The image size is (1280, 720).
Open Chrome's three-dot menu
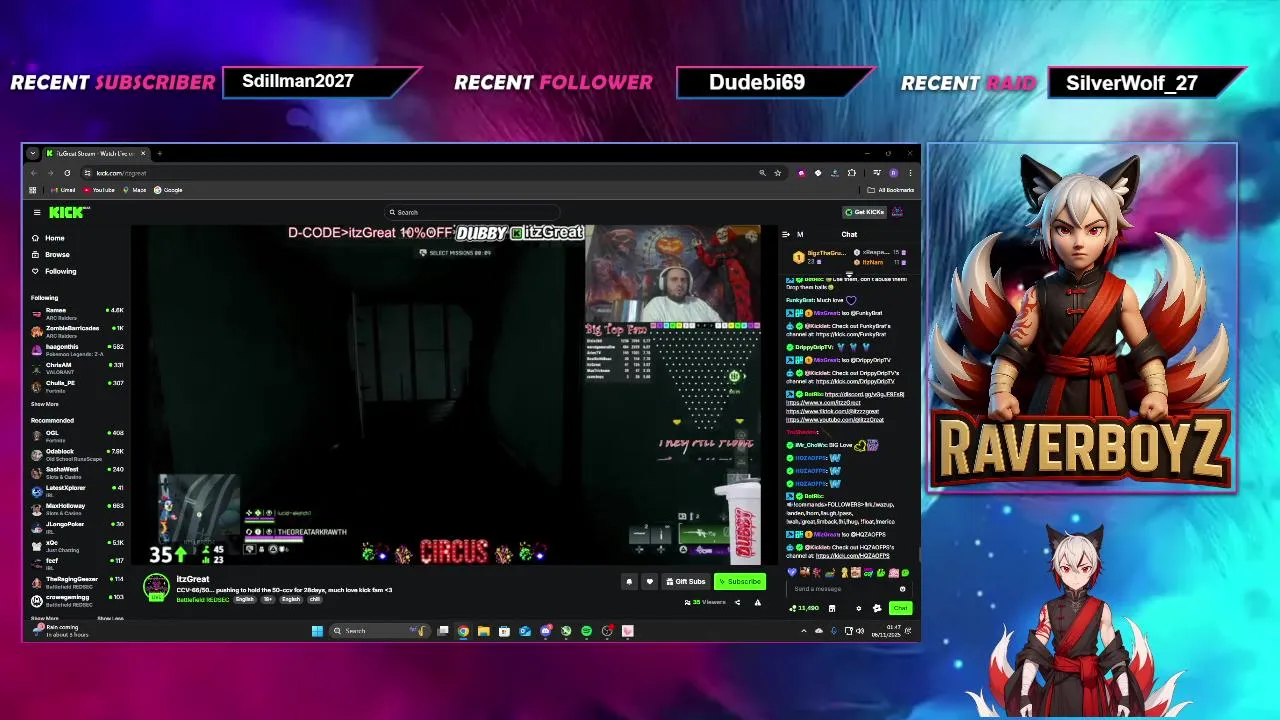(x=910, y=173)
